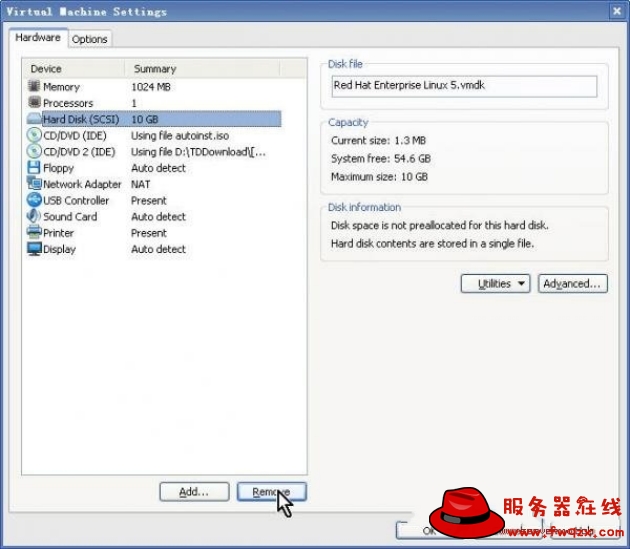Switch to the Options tab

coord(90,39)
